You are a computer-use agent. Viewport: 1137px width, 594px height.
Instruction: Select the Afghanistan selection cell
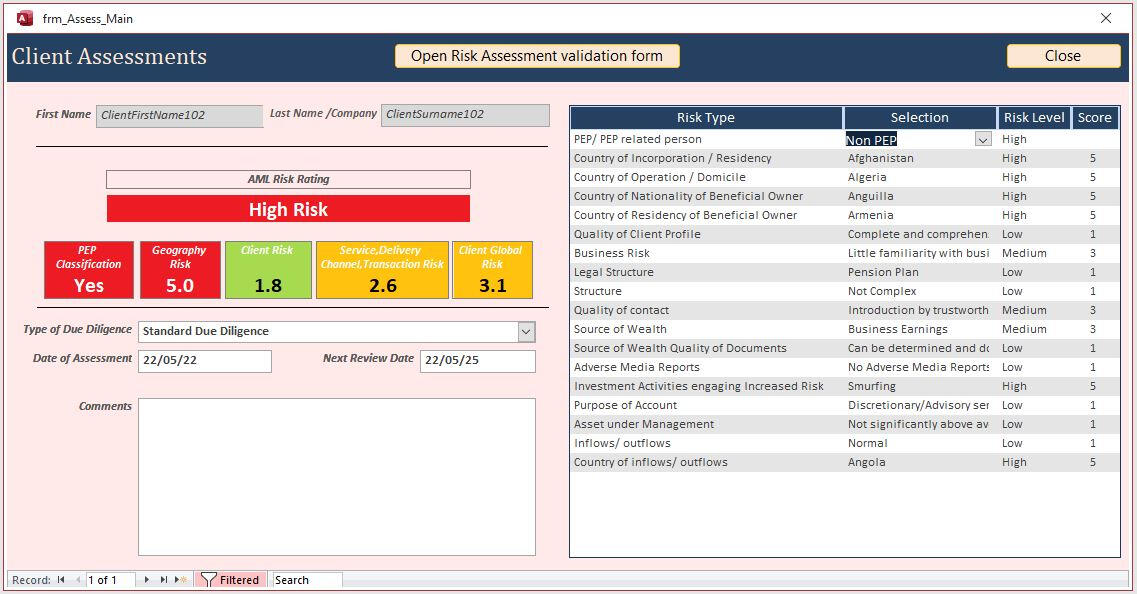tap(918, 158)
